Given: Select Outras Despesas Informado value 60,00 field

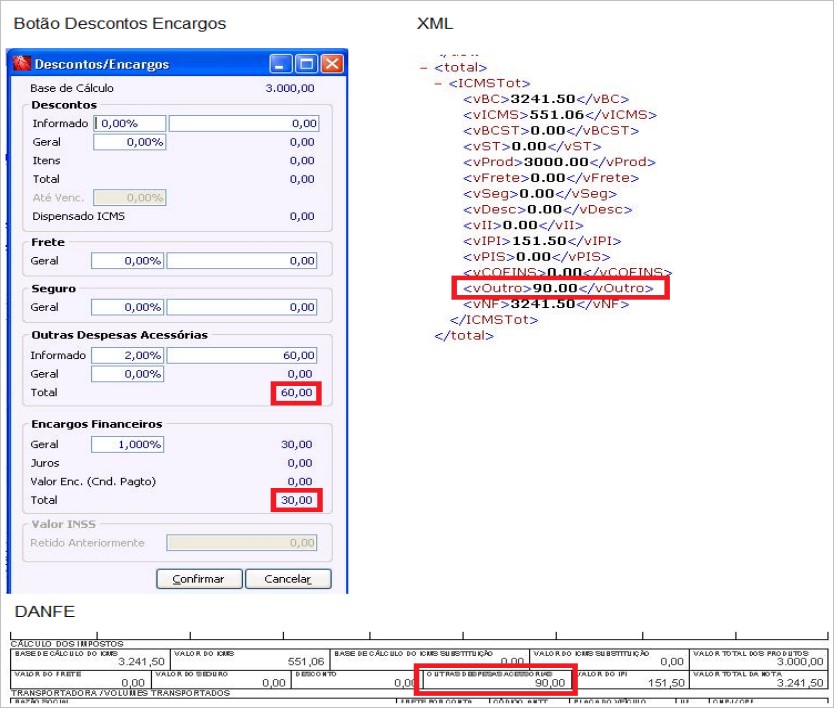Looking at the screenshot, I should (242, 356).
